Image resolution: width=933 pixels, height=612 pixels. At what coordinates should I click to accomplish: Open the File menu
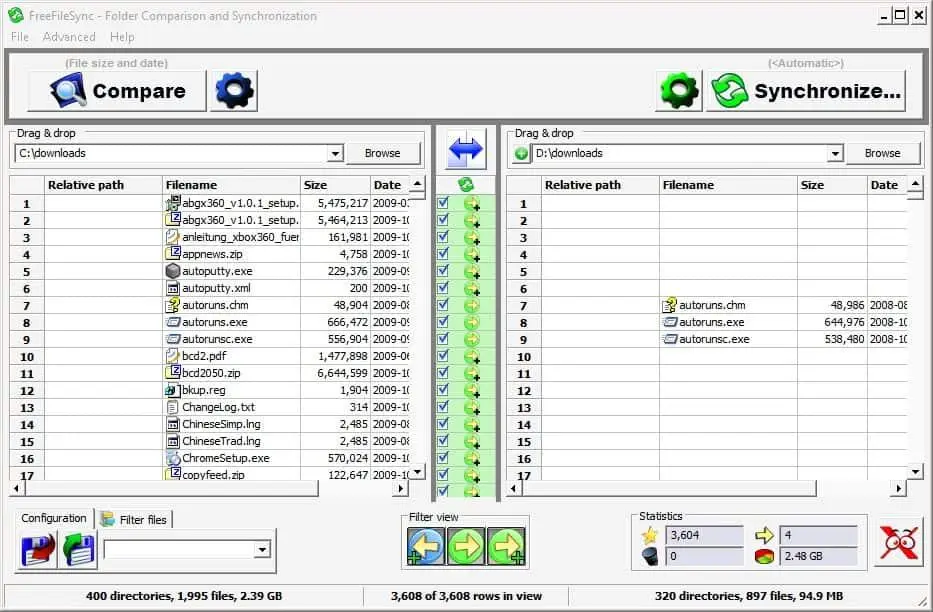point(20,37)
